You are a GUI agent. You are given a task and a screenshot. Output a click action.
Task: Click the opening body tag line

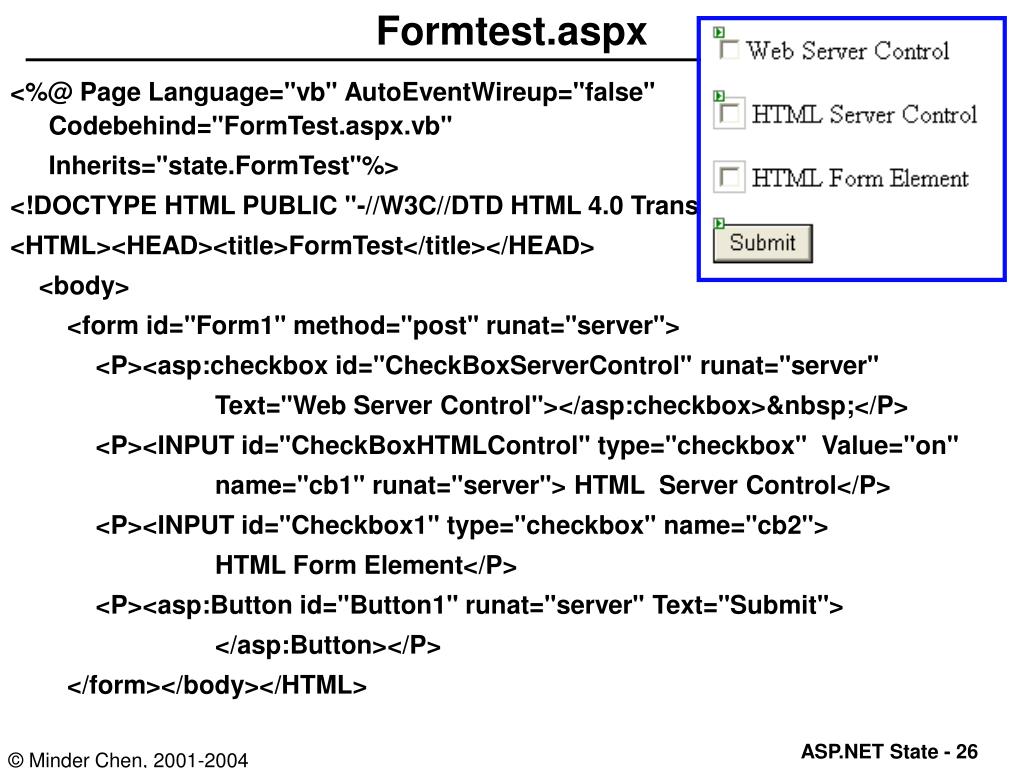(84, 286)
